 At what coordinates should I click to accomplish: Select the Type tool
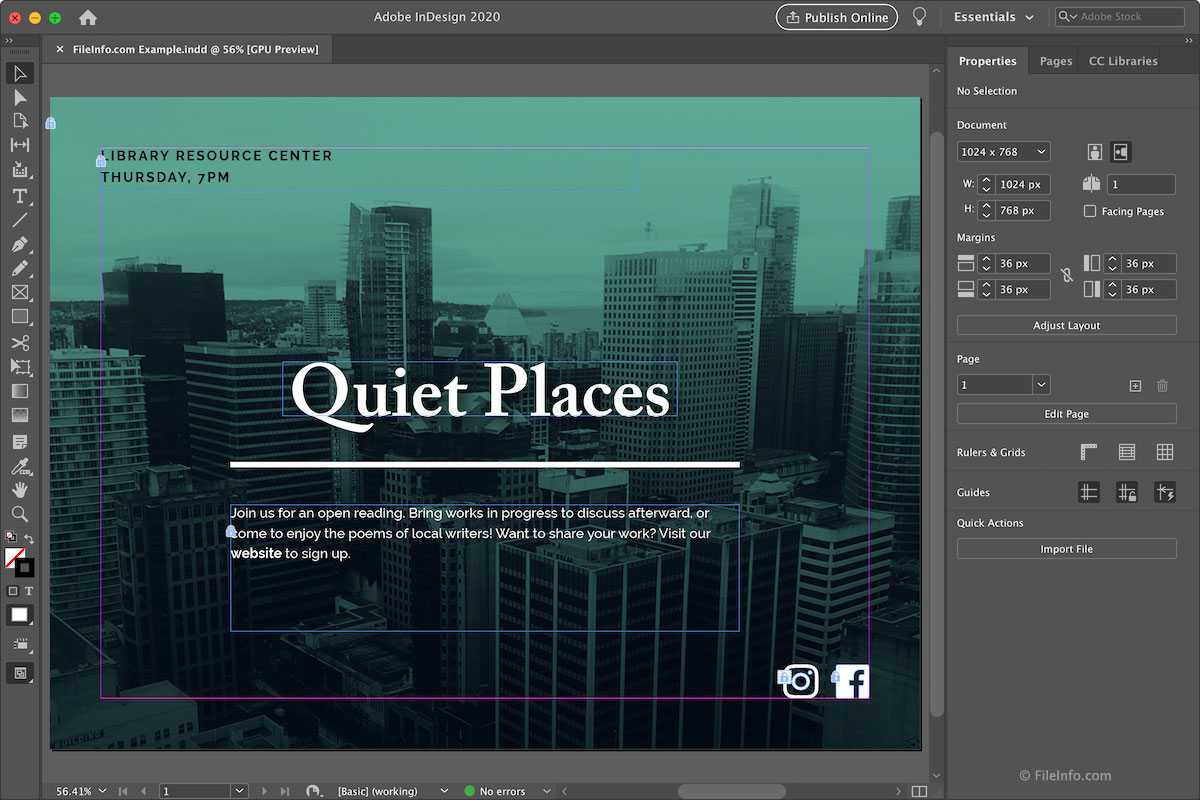[x=19, y=196]
